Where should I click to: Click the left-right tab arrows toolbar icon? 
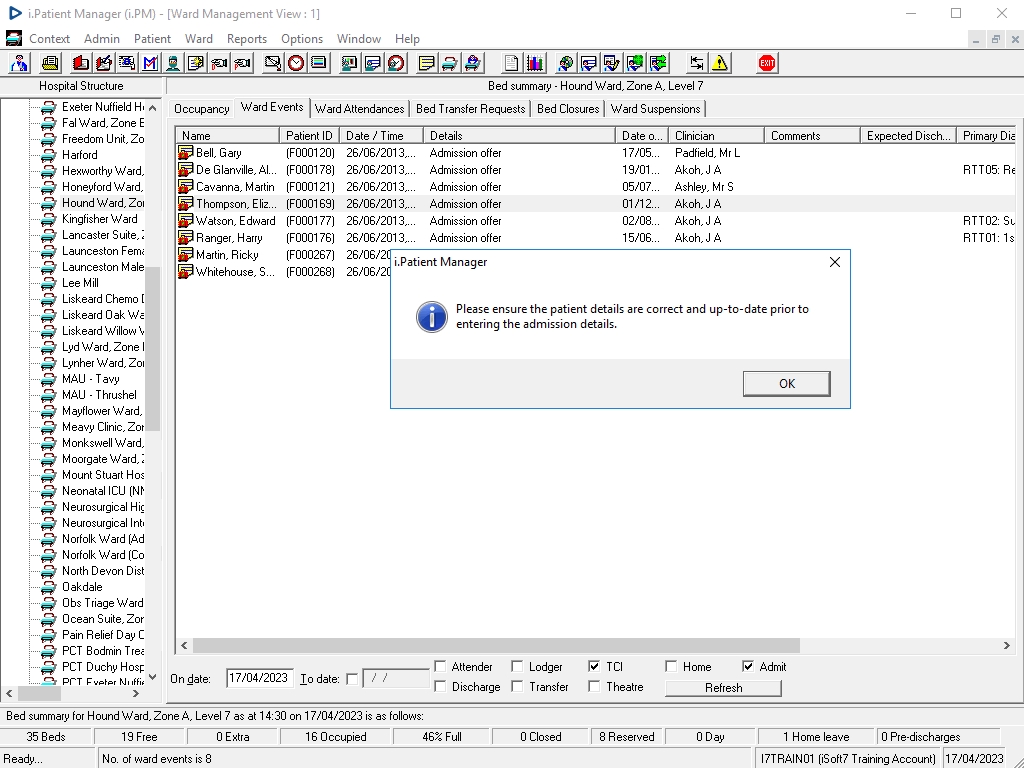click(696, 63)
